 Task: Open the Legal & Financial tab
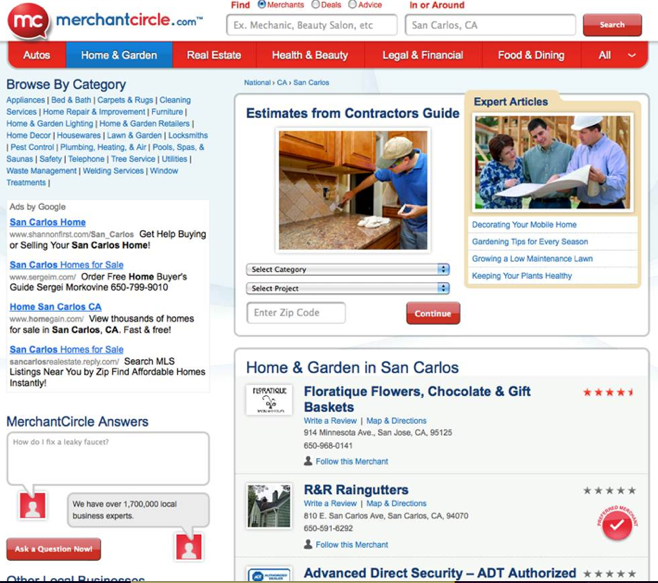tap(423, 55)
